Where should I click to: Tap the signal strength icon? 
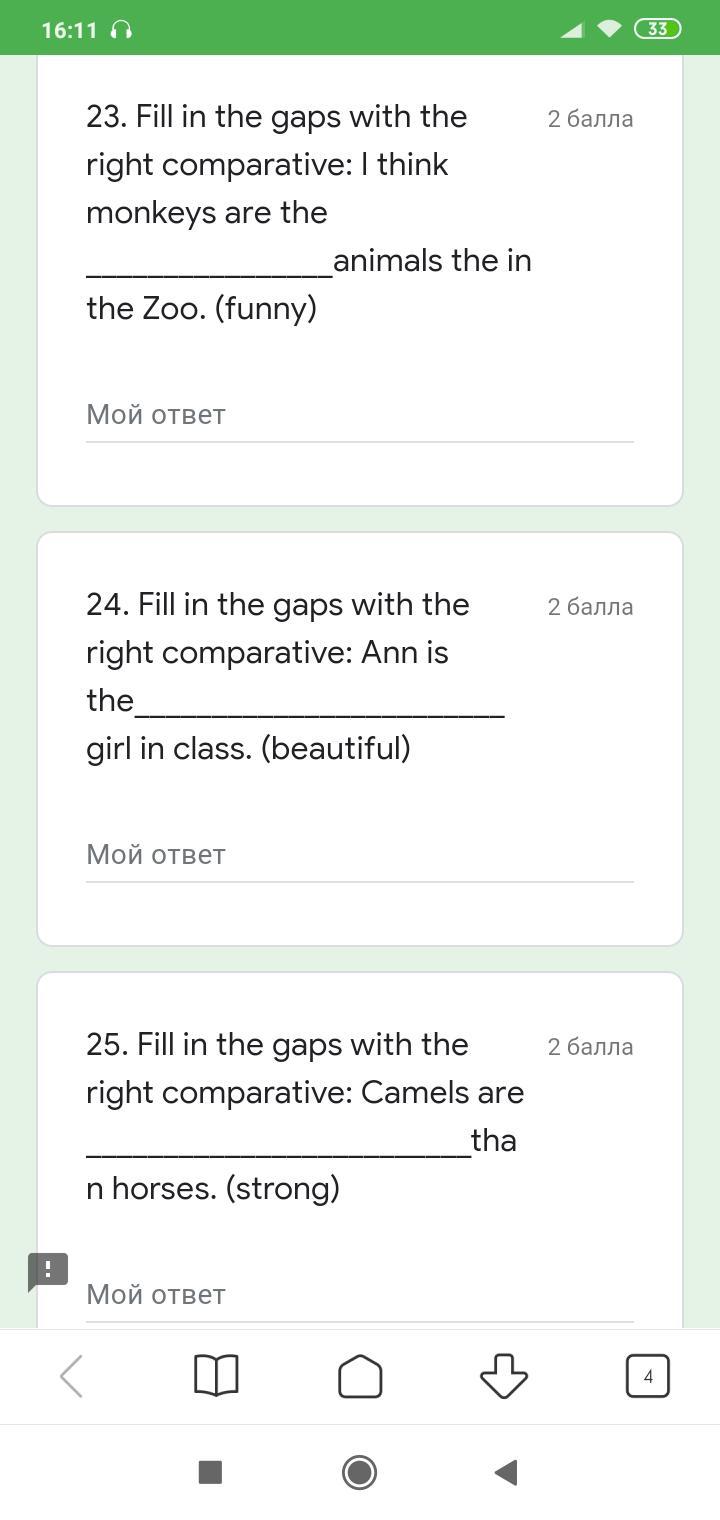tap(572, 30)
